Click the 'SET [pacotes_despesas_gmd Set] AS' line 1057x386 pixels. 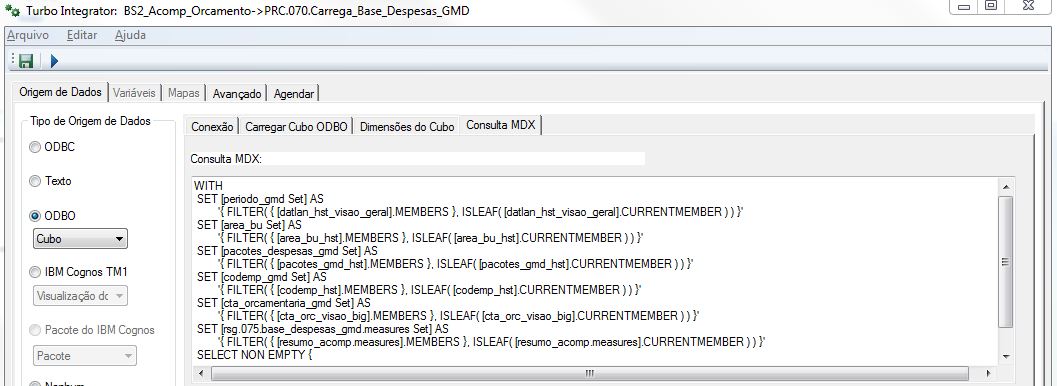pyautogui.click(x=287, y=251)
